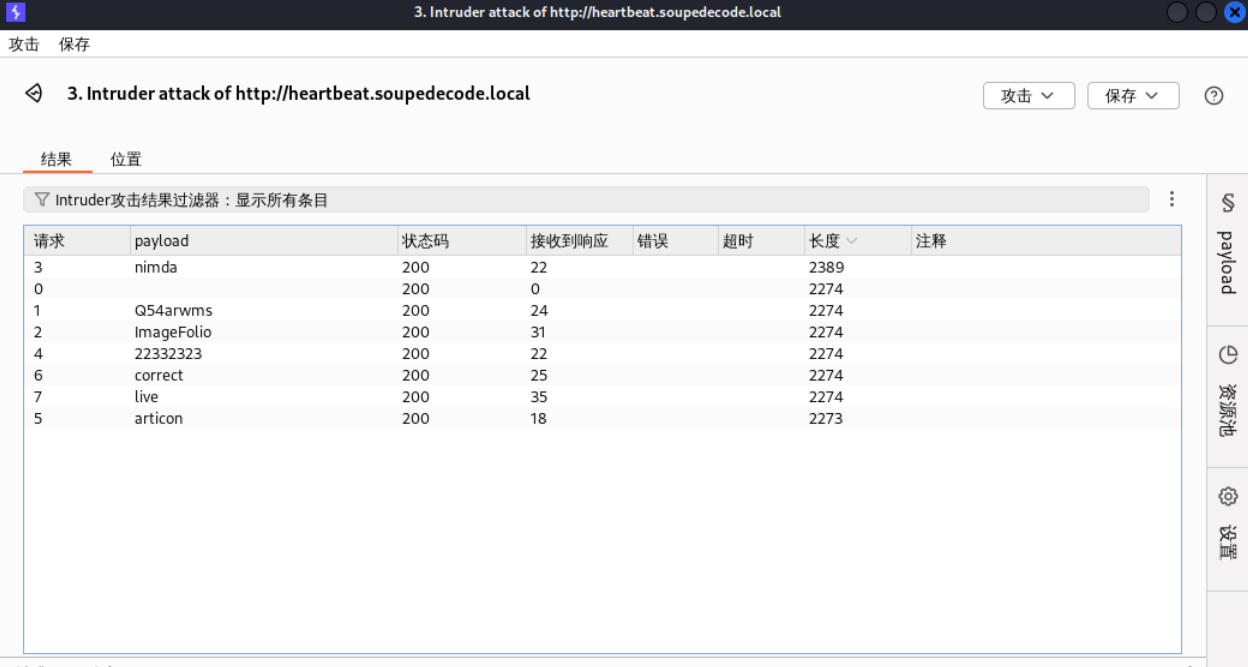This screenshot has width=1248, height=667.
Task: Click the Burp Suite lightning logo icon
Action: pyautogui.click(x=15, y=13)
